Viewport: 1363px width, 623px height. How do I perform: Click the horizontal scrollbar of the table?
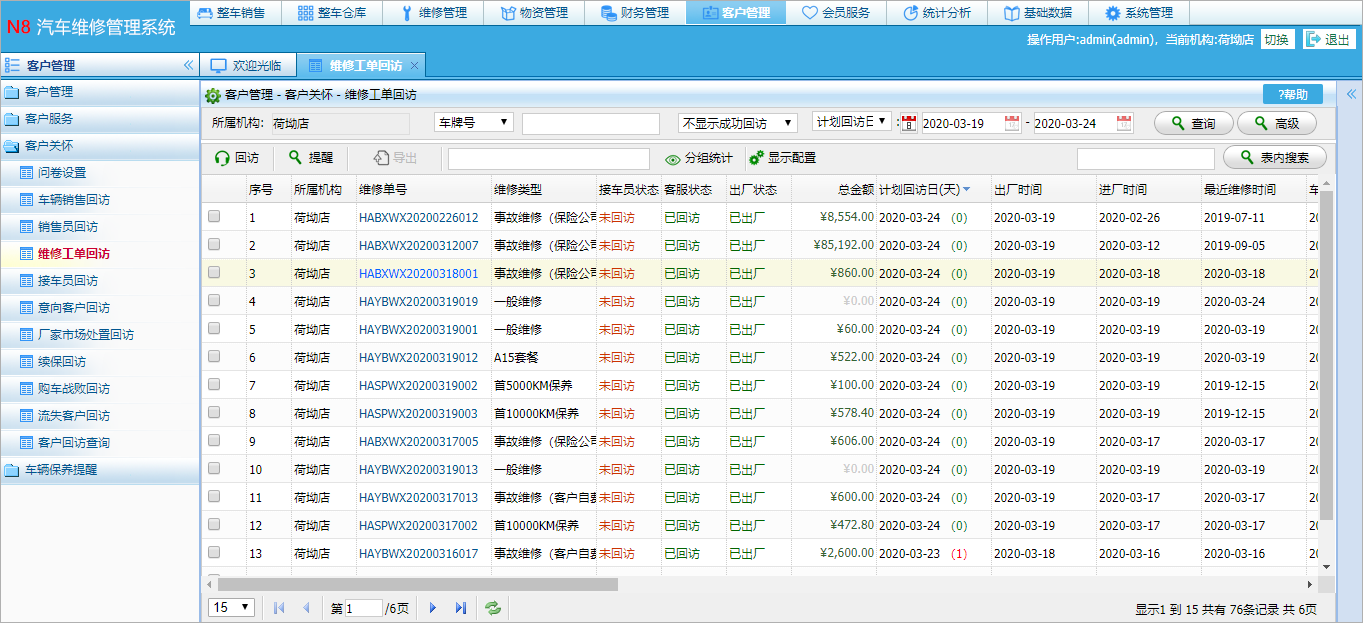tap(418, 584)
